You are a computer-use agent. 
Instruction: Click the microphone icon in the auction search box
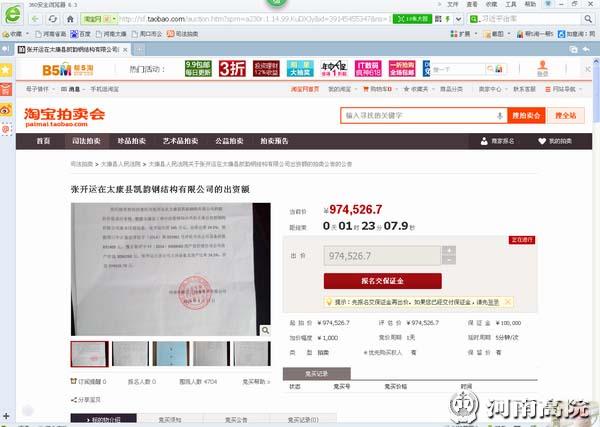(x=499, y=116)
